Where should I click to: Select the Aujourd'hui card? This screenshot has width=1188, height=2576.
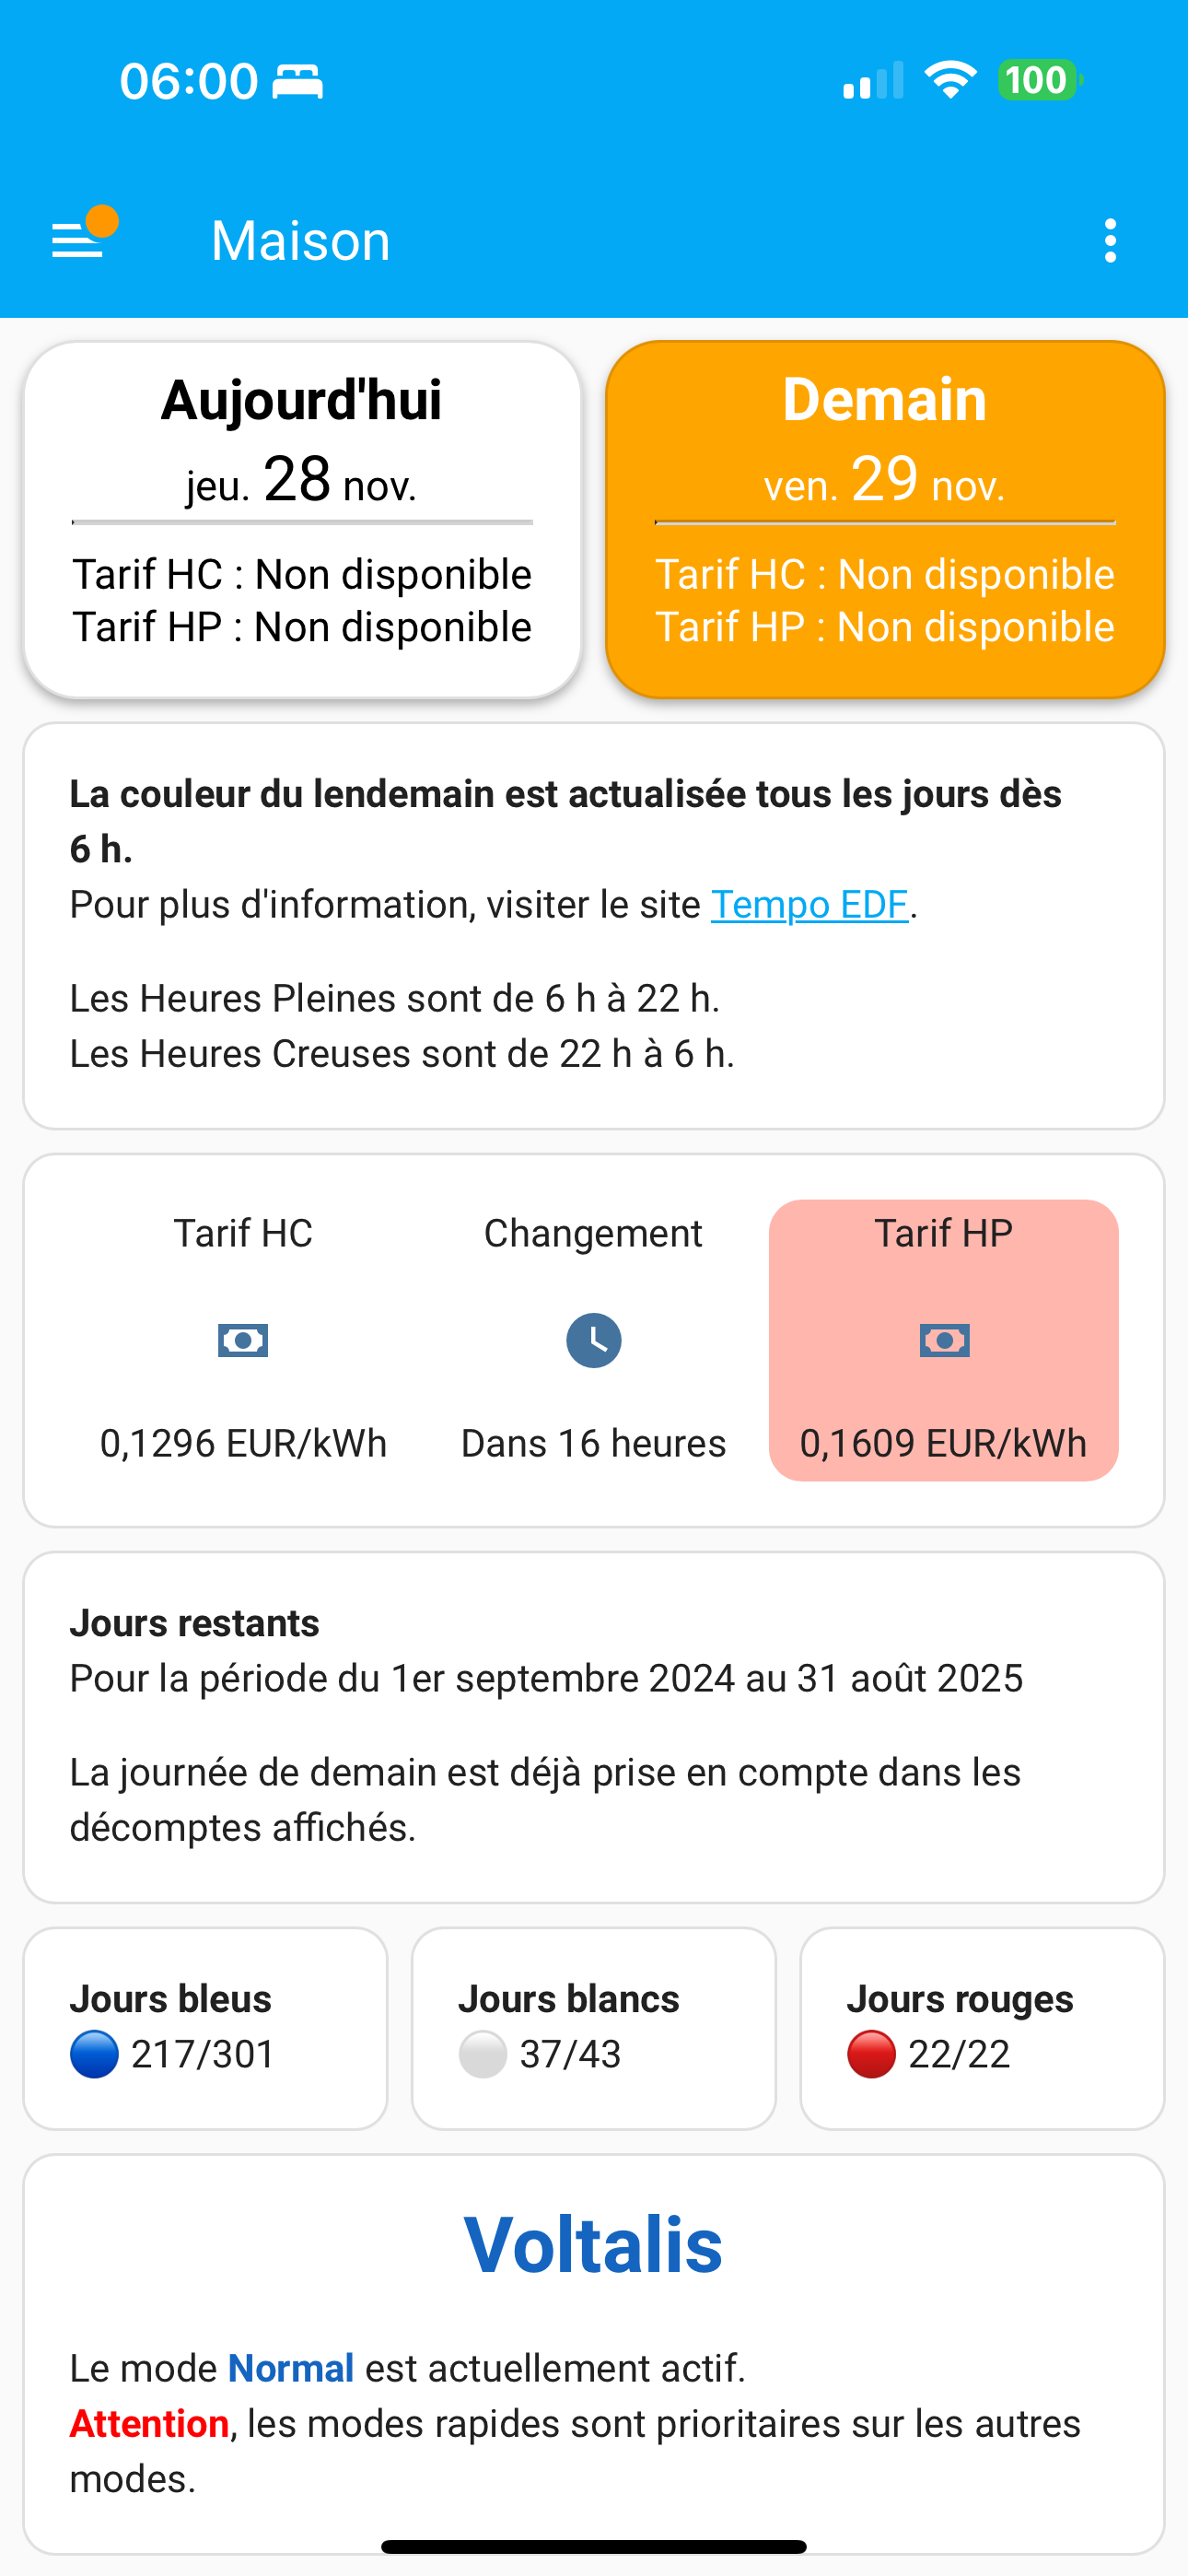pos(302,519)
